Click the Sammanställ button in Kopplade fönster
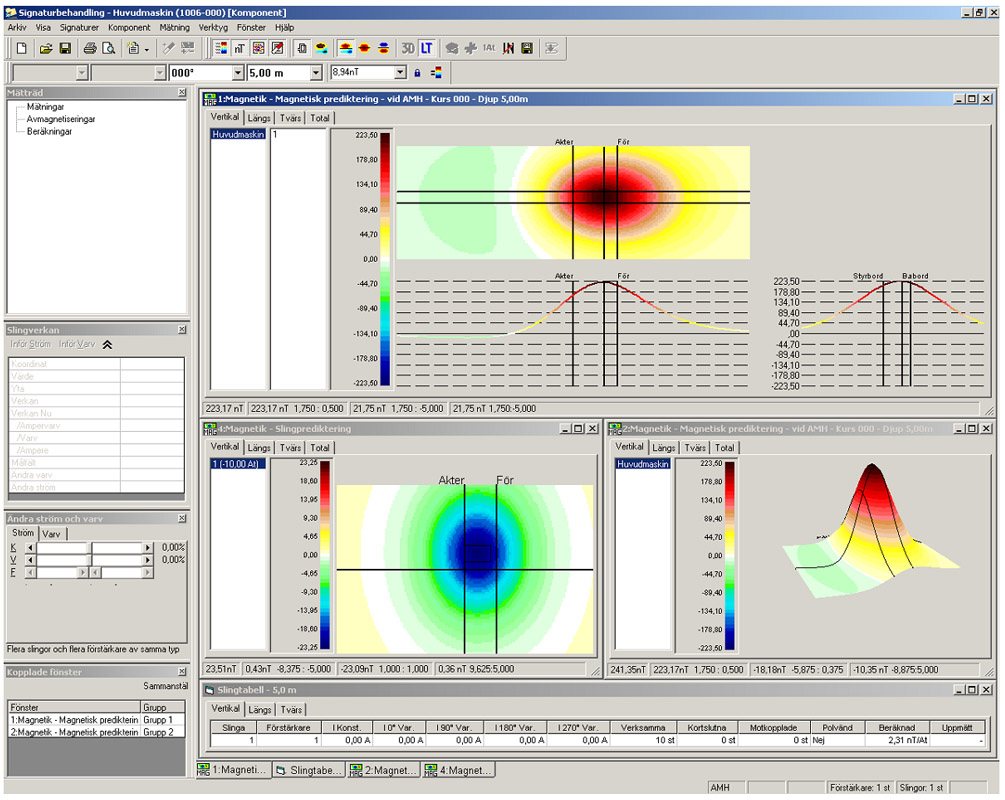1005x800 pixels. pos(166,686)
